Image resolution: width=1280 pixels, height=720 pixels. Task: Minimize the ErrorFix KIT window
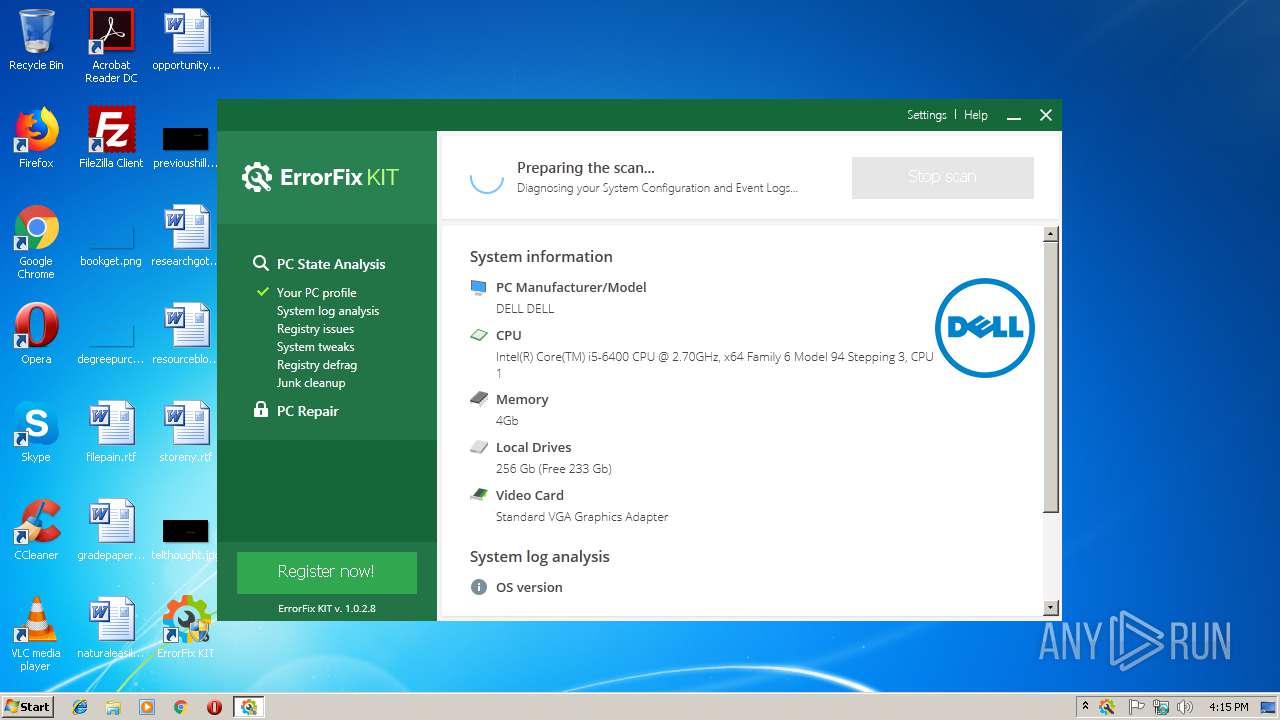tap(1014, 116)
